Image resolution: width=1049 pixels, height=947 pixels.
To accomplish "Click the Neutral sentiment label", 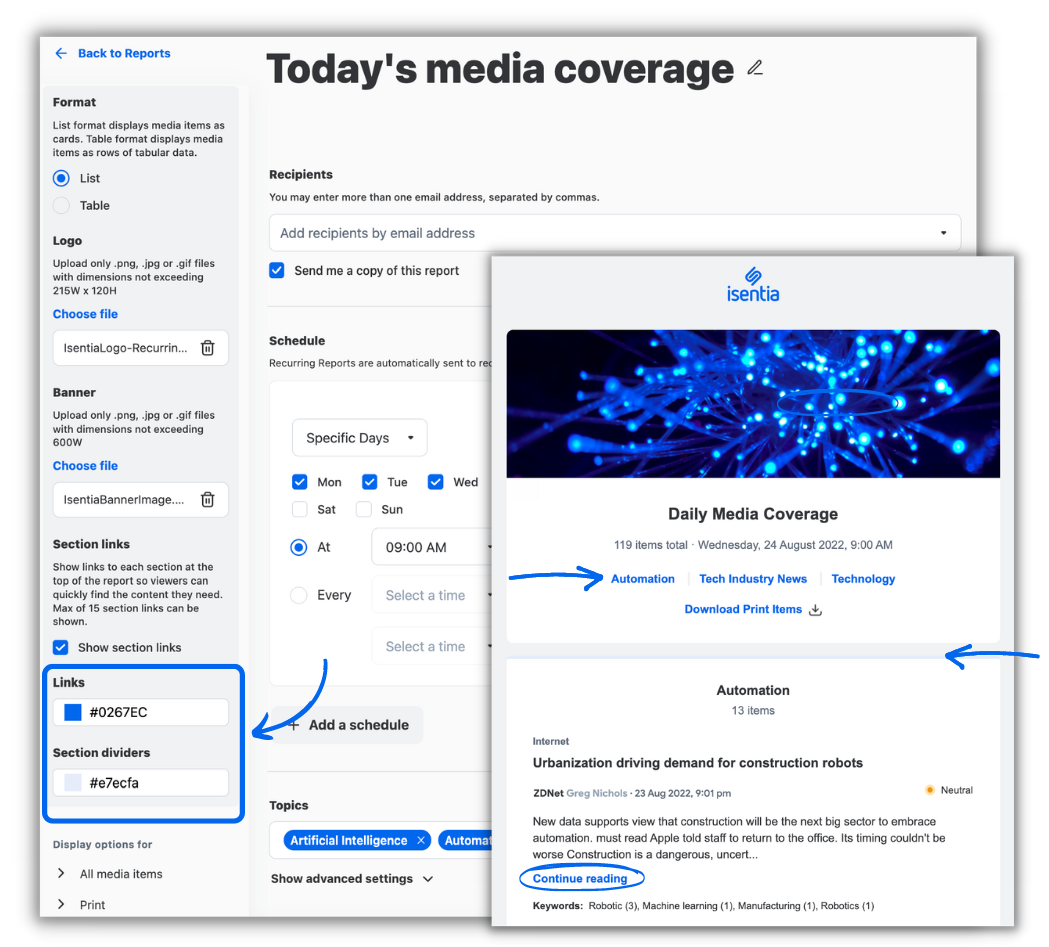I will click(x=957, y=790).
